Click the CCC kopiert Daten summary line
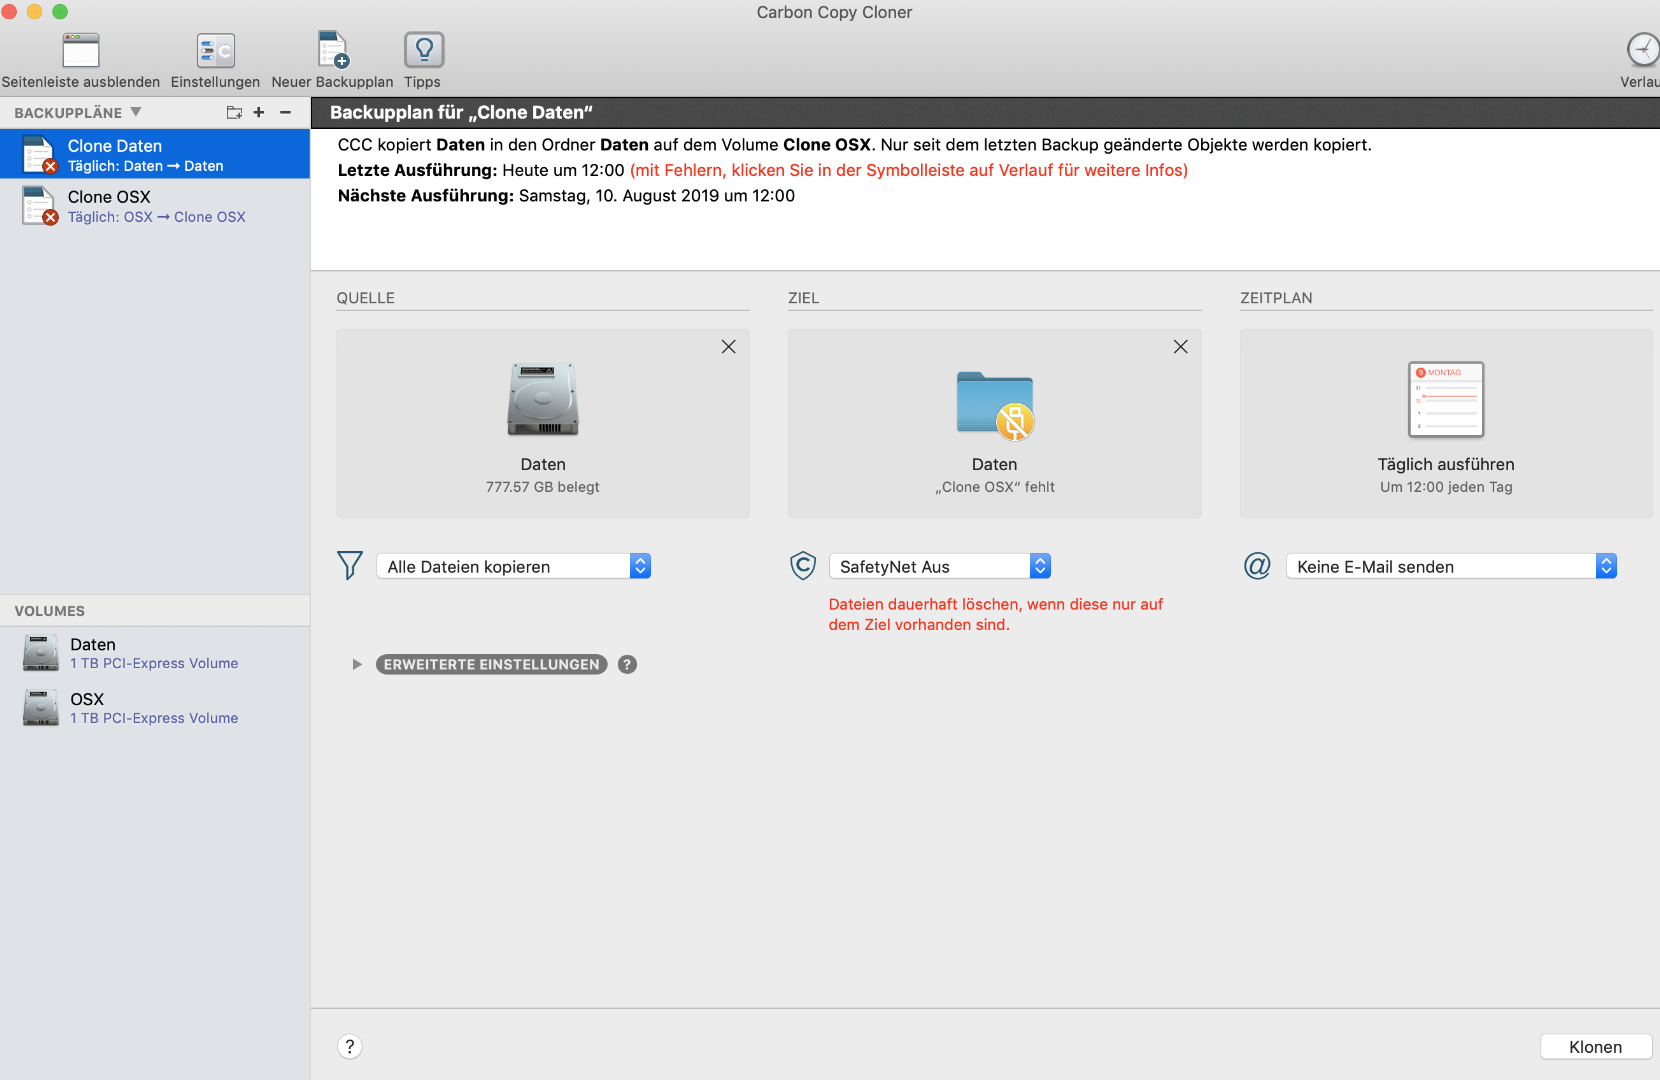 coord(854,145)
